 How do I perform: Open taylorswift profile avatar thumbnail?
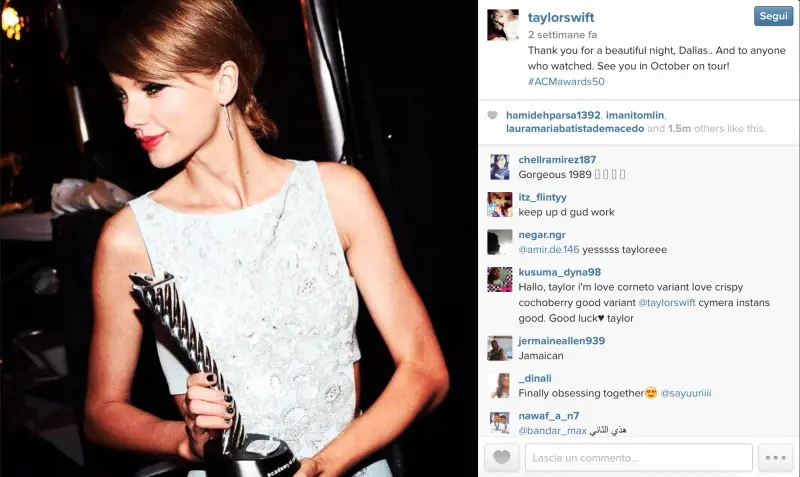point(503,24)
